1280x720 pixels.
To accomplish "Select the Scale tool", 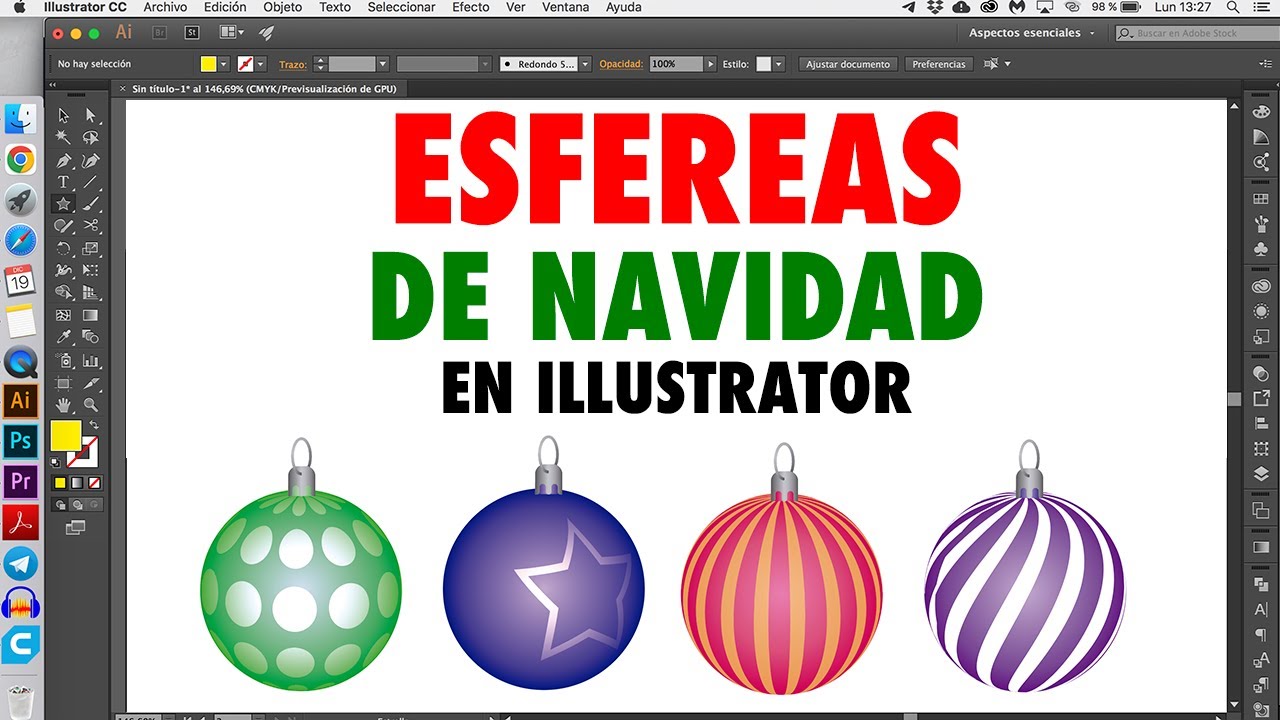I will [91, 249].
